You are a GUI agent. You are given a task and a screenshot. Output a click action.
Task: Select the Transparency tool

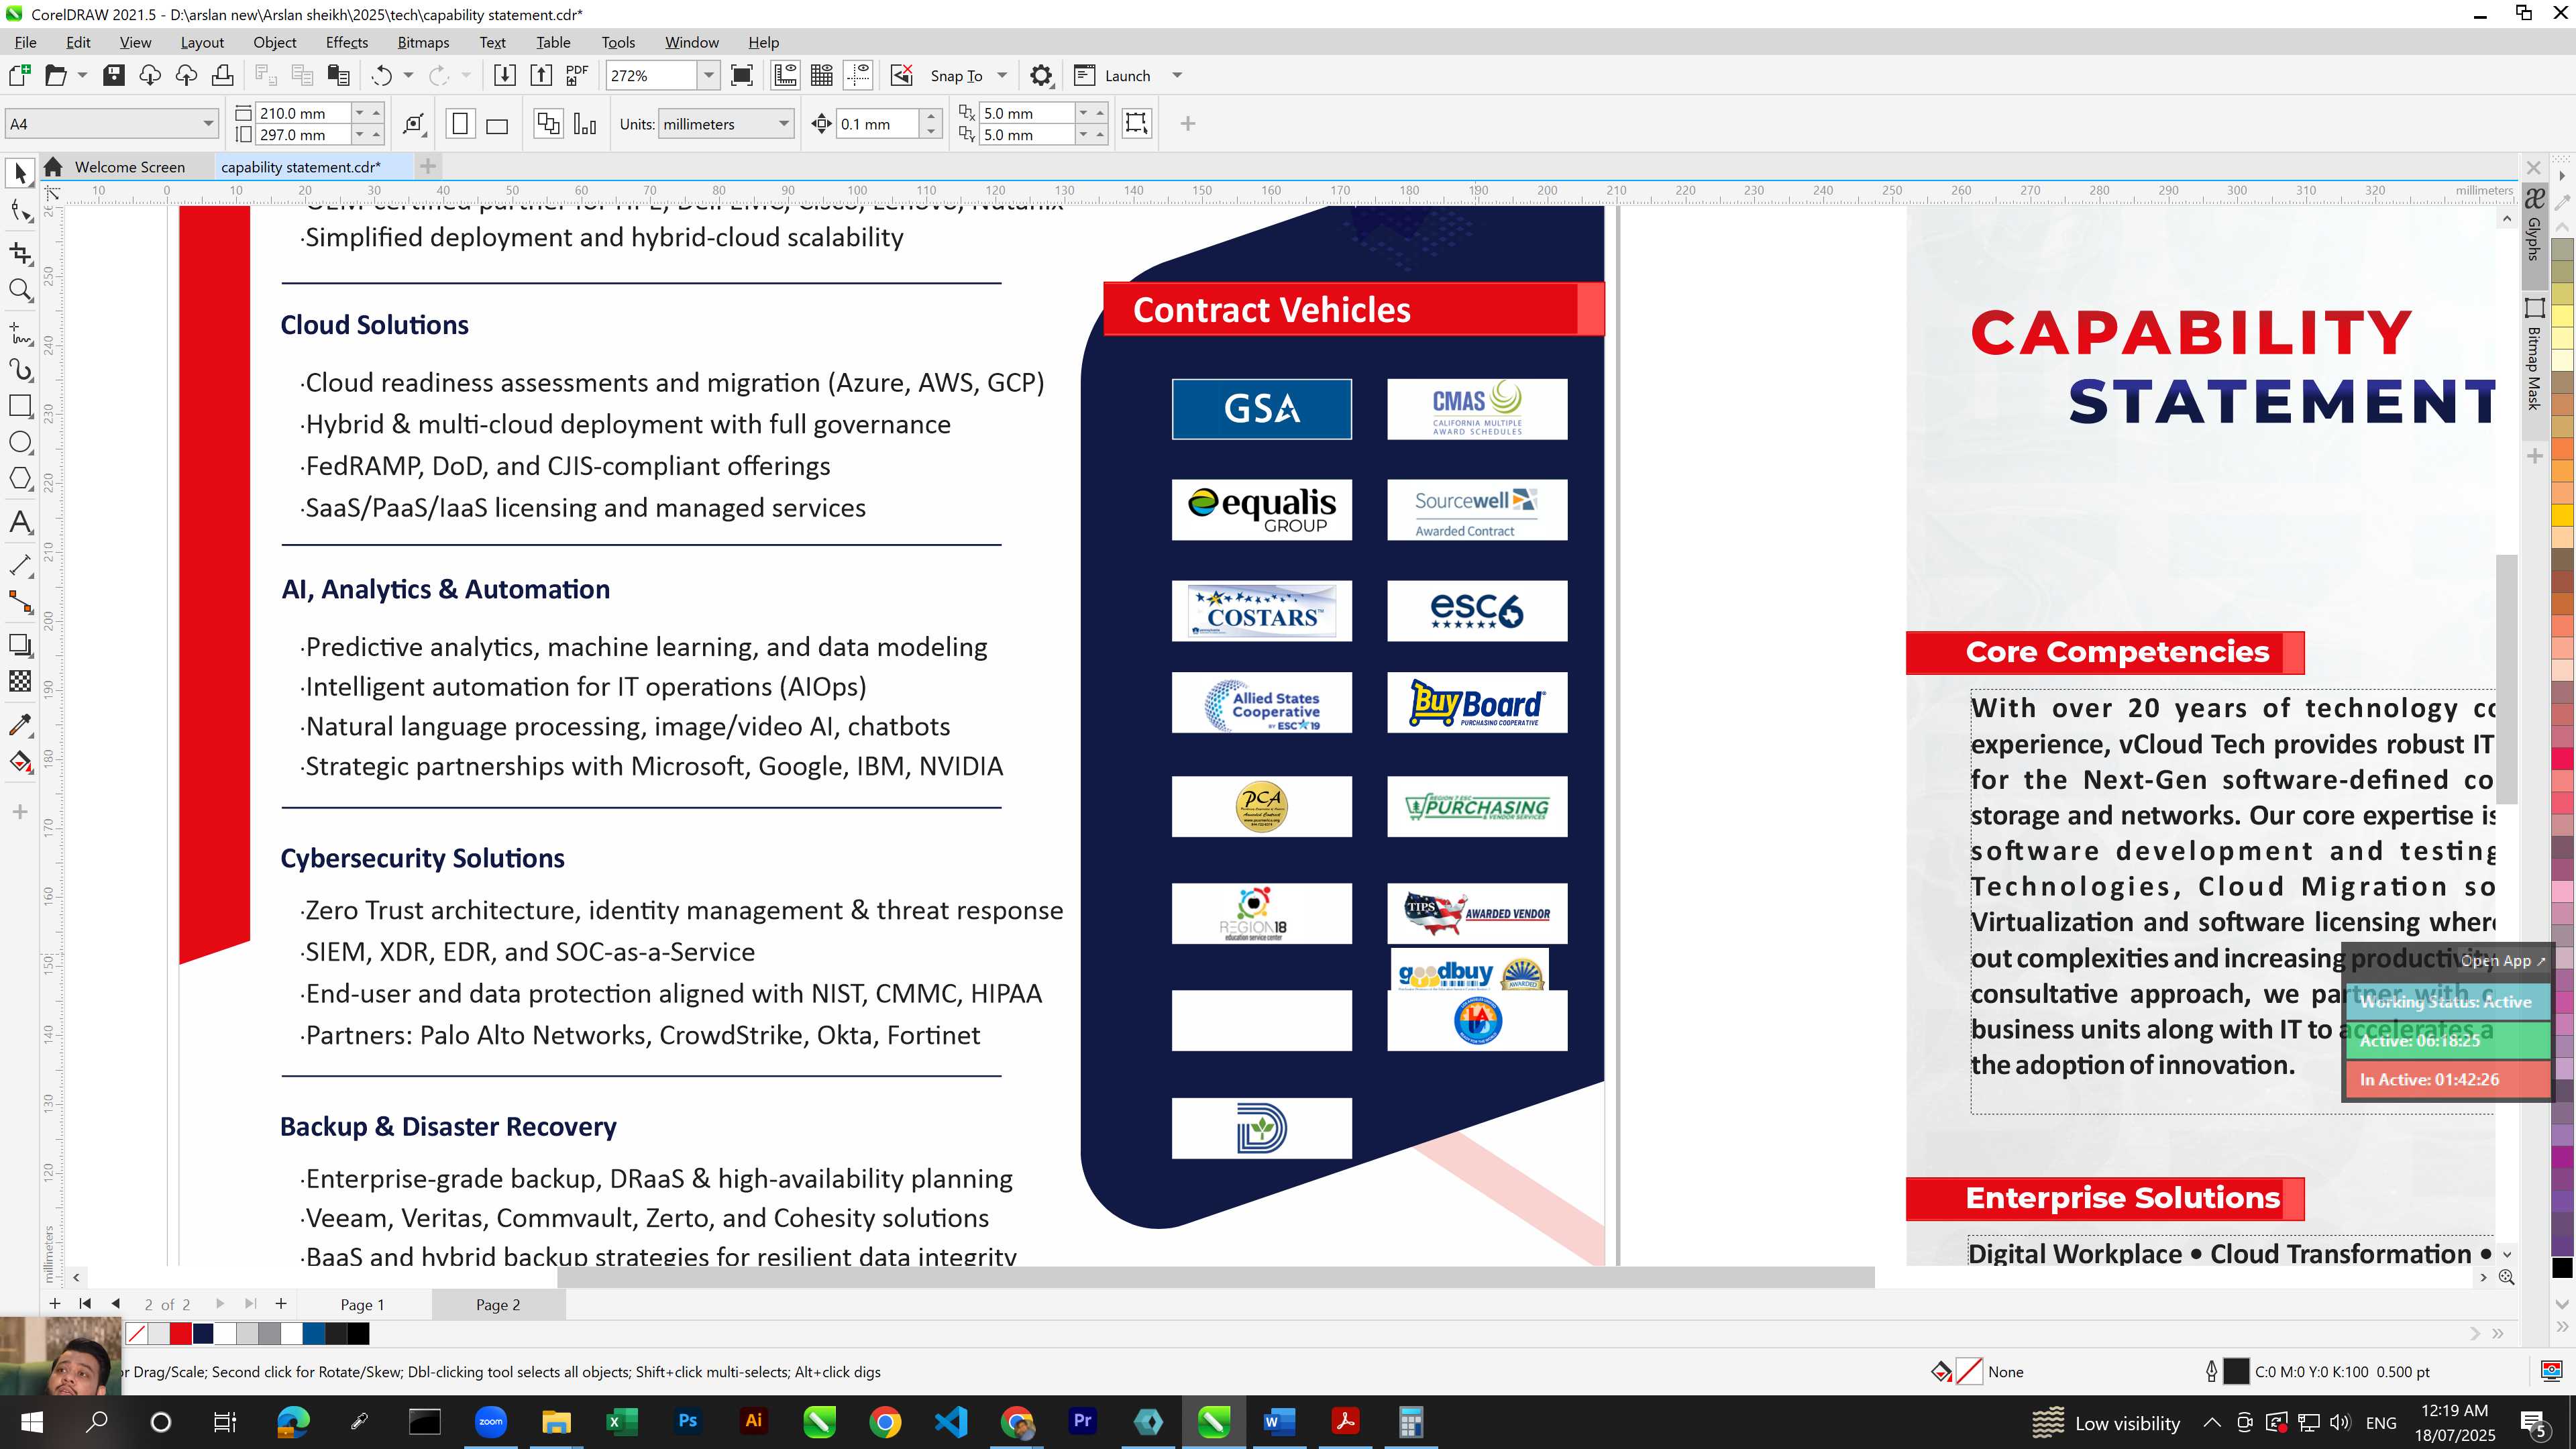pyautogui.click(x=20, y=682)
